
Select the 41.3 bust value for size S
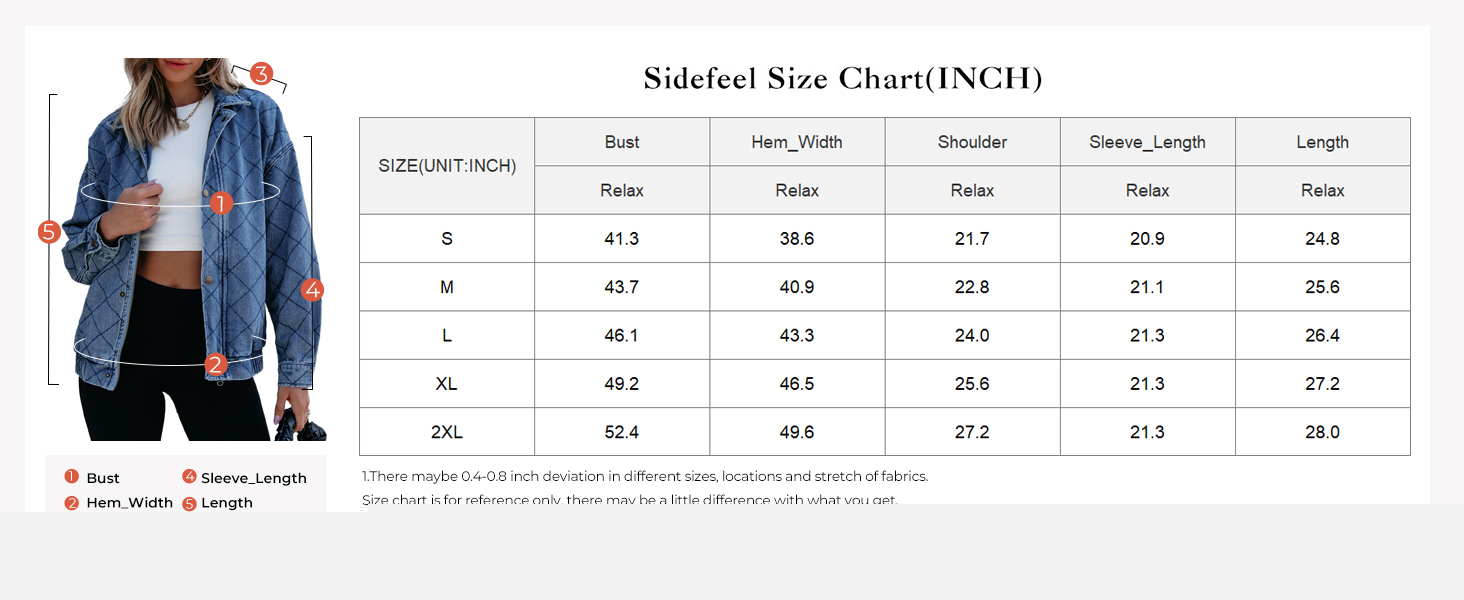point(622,239)
